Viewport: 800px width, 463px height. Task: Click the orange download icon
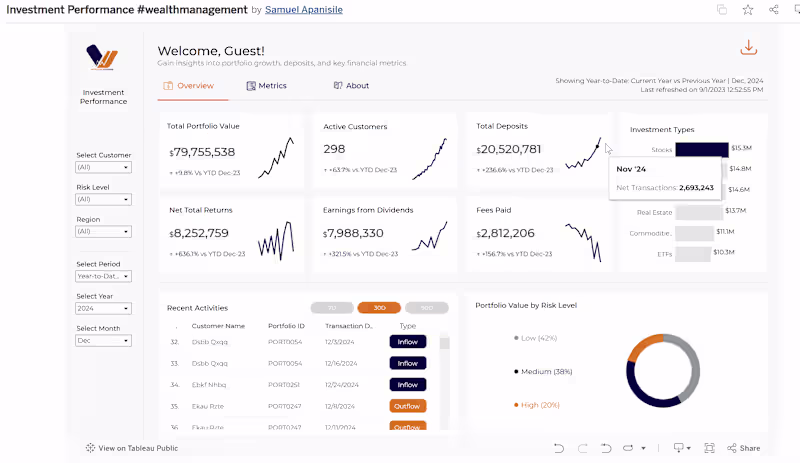(x=748, y=48)
